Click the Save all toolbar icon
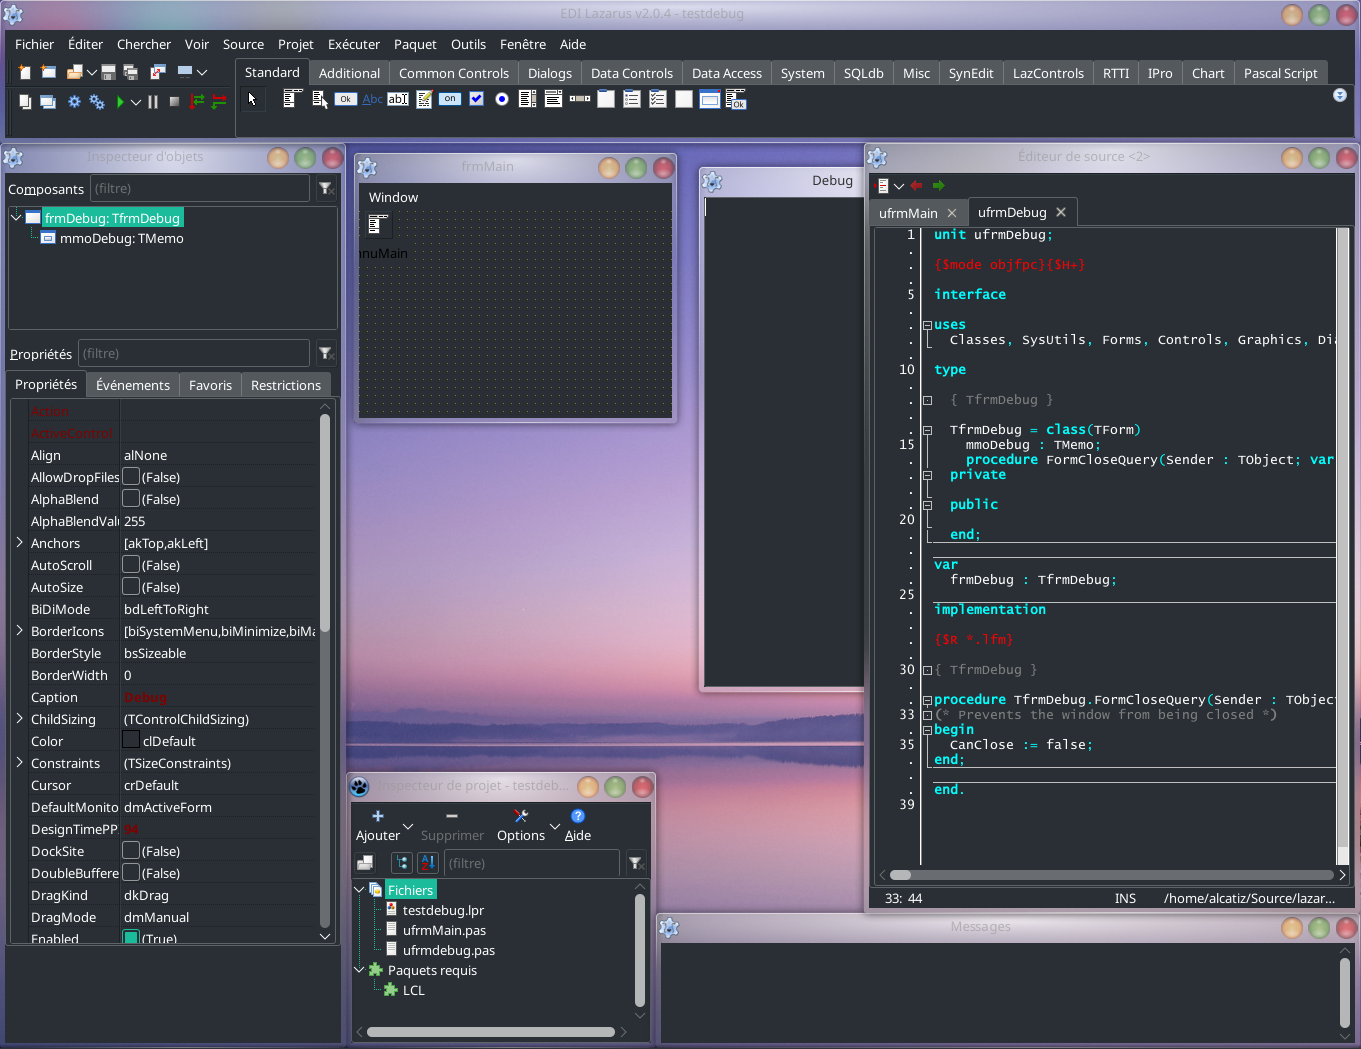1361x1049 pixels. (132, 72)
